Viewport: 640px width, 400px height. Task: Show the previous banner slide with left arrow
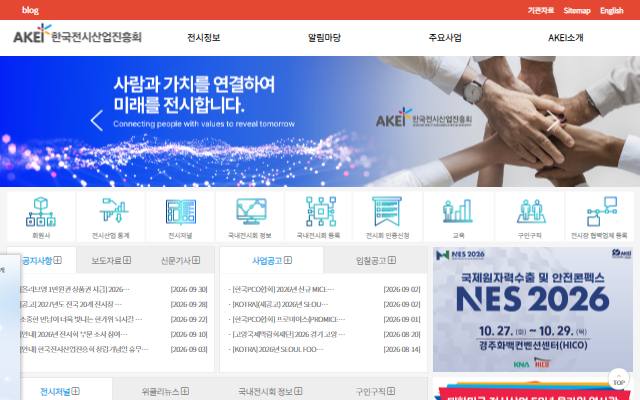coord(97,121)
